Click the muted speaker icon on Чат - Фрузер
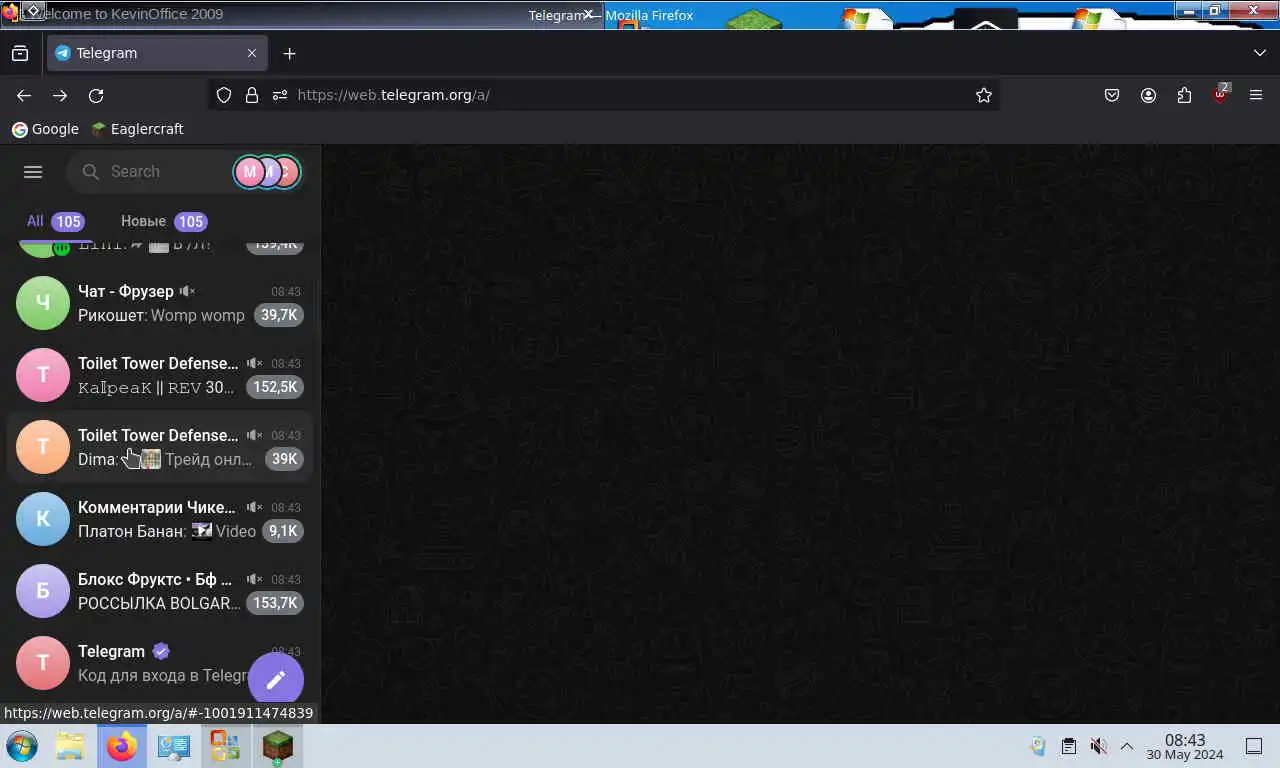Screen dimensions: 1280x768 coord(187,291)
